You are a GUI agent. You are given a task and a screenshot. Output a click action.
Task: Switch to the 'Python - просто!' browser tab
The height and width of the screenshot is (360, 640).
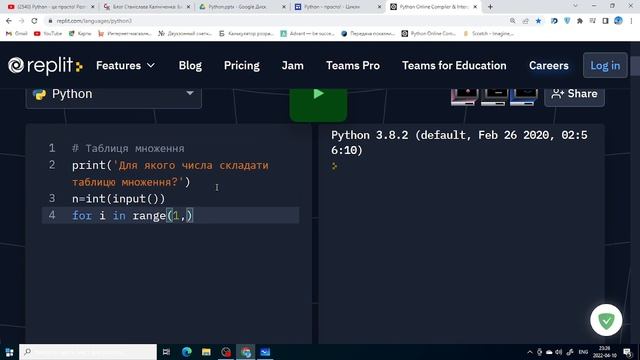tap(337, 7)
